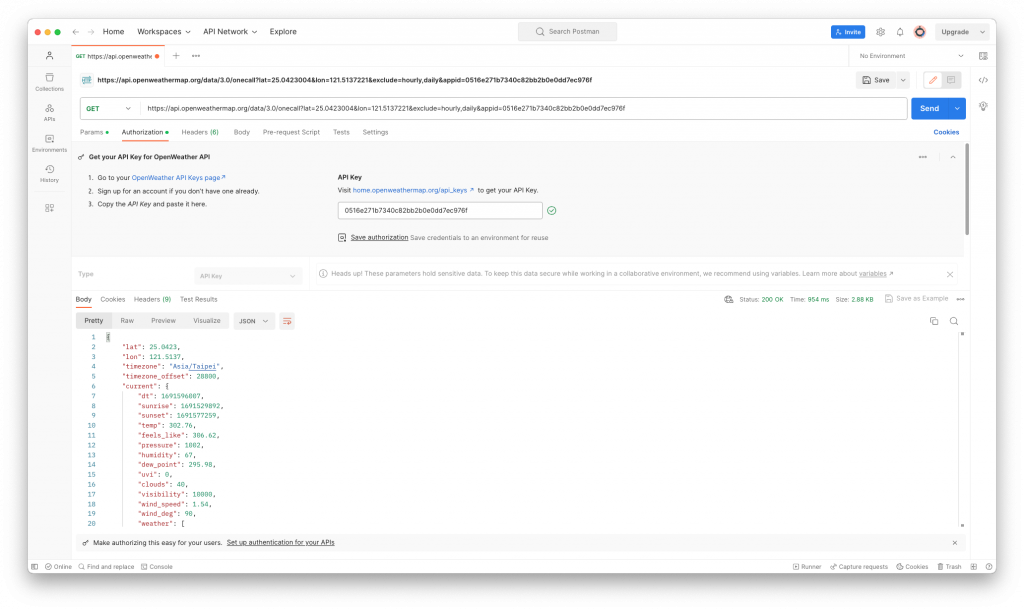Image resolution: width=1024 pixels, height=610 pixels.
Task: Open the code snippet panel icon
Action: click(x=983, y=80)
